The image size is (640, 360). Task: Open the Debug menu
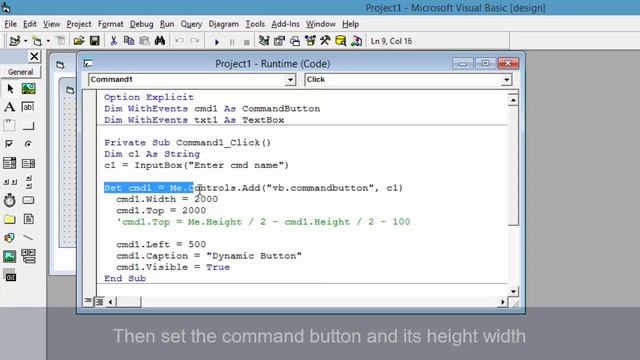pyautogui.click(x=142, y=24)
